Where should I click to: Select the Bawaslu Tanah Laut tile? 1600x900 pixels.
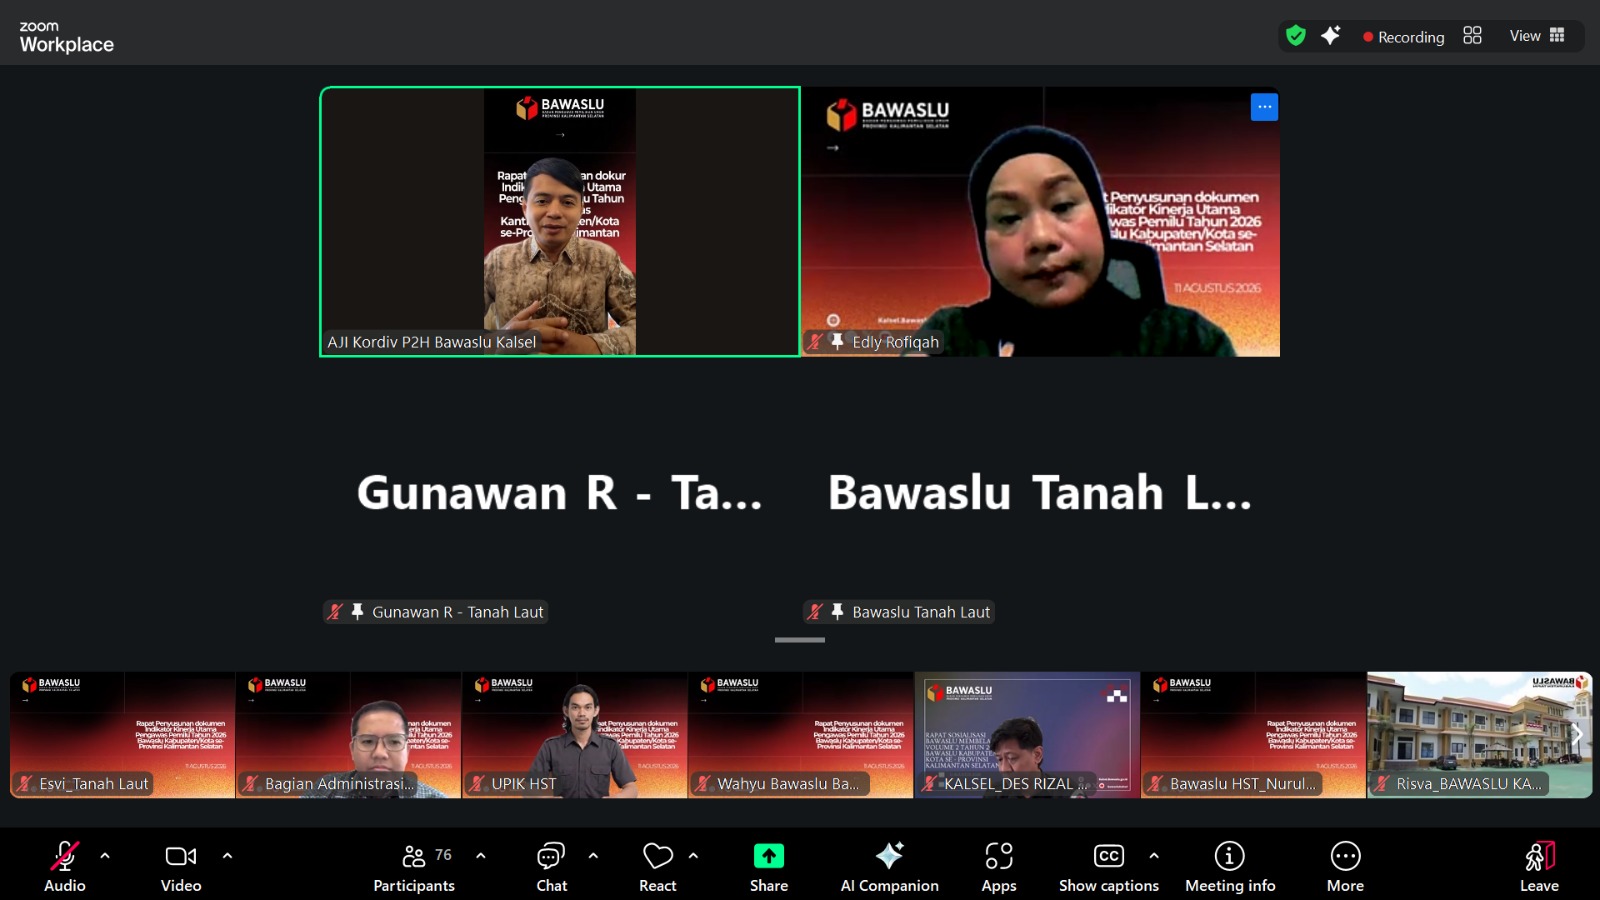point(1040,494)
